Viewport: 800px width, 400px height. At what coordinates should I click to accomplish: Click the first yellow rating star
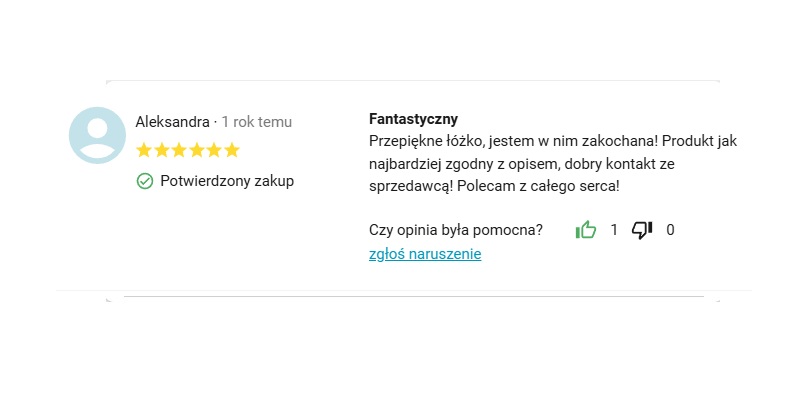coord(144,151)
